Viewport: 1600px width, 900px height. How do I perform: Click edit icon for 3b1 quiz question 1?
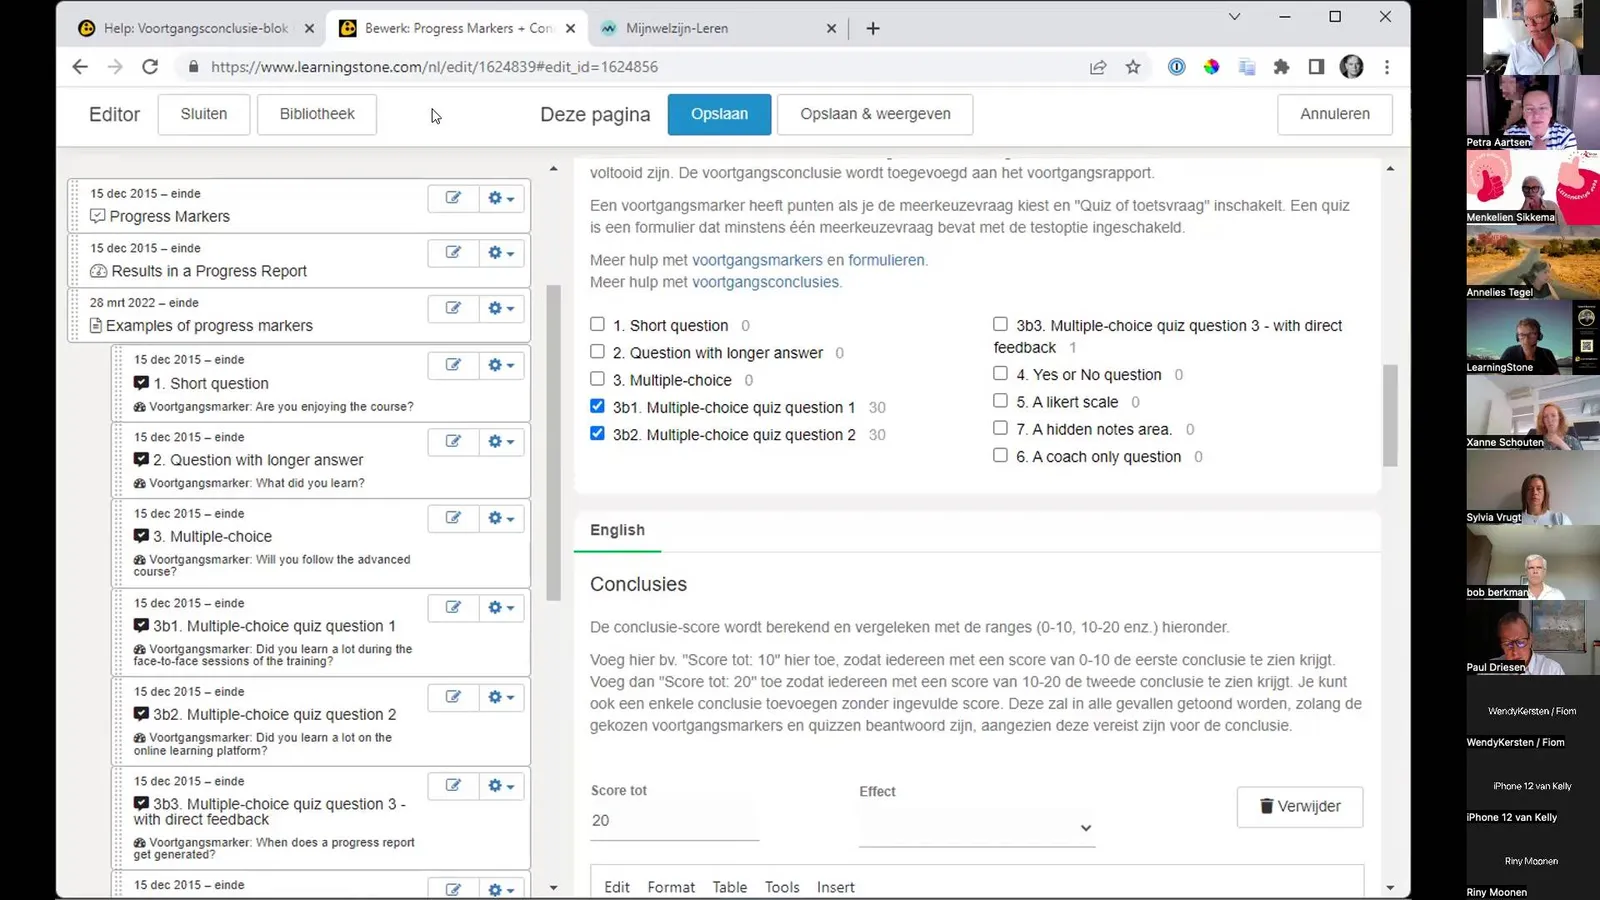[453, 608]
